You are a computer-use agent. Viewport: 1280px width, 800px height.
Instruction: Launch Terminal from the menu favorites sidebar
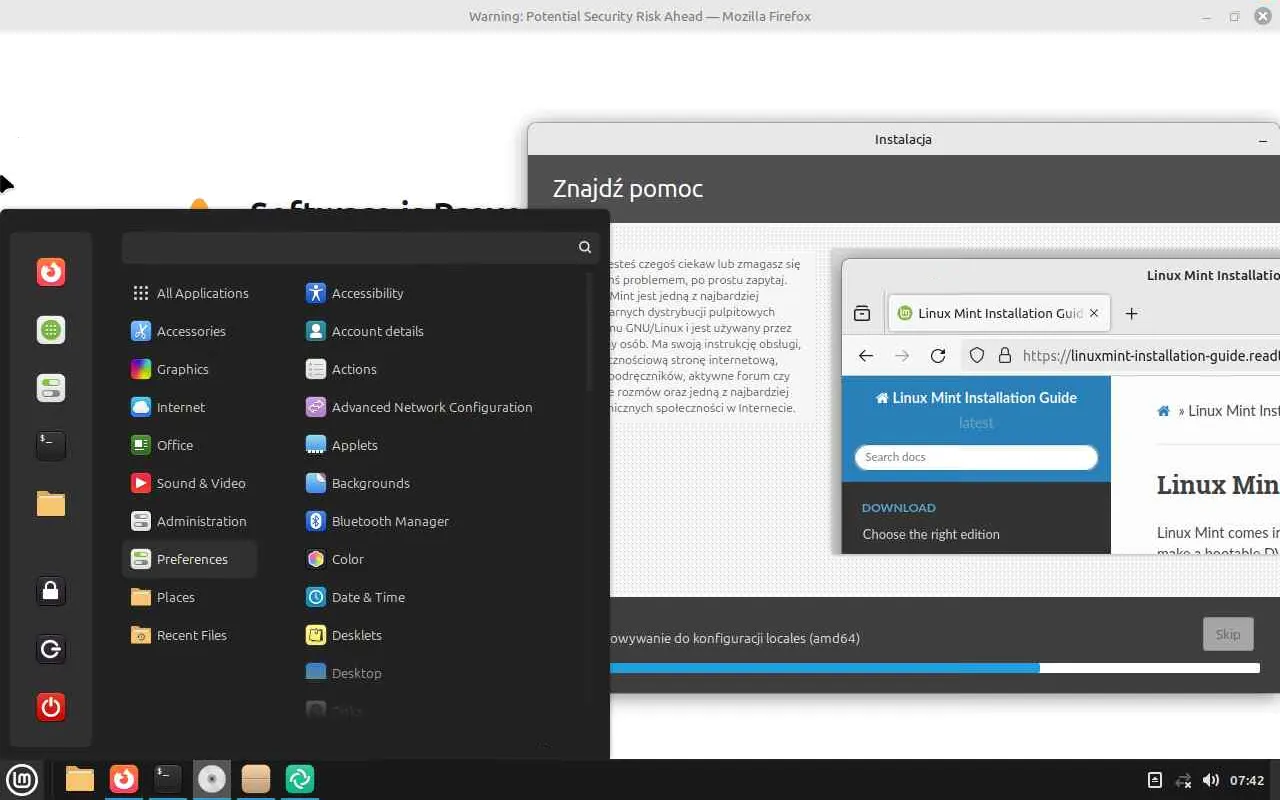tap(51, 445)
